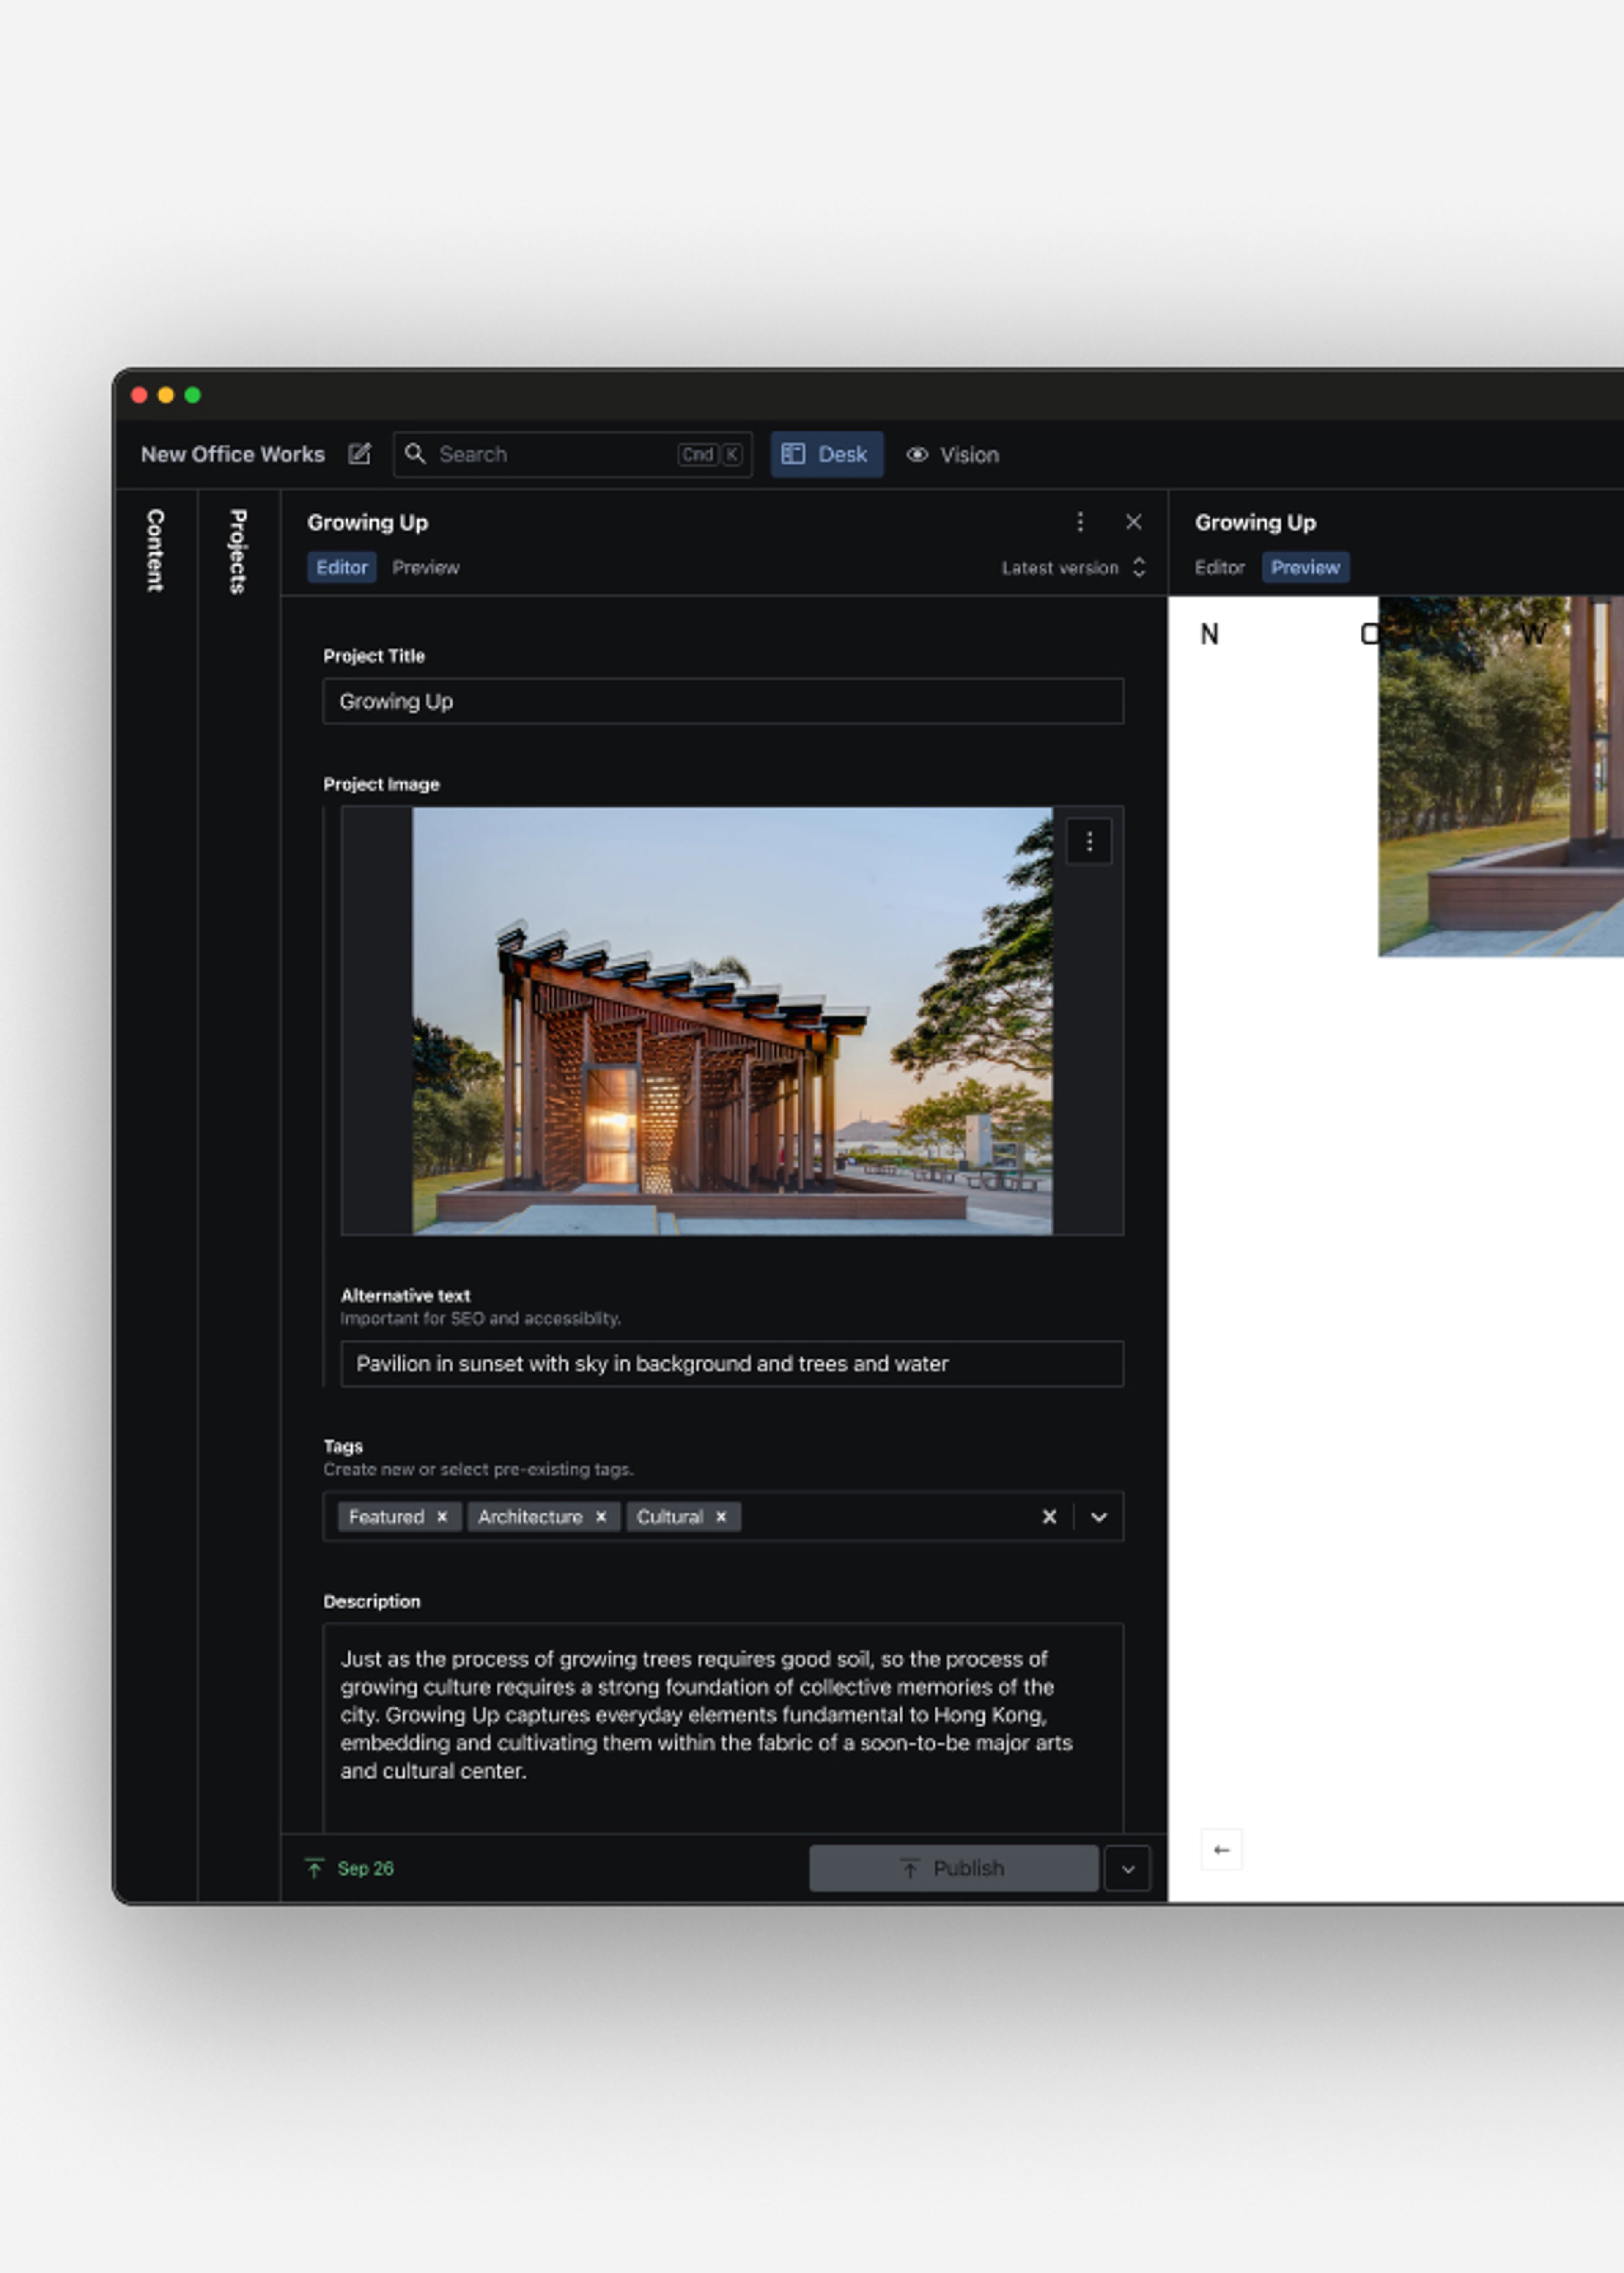Click the N letter in preview header
1624x2273 pixels.
click(1209, 634)
